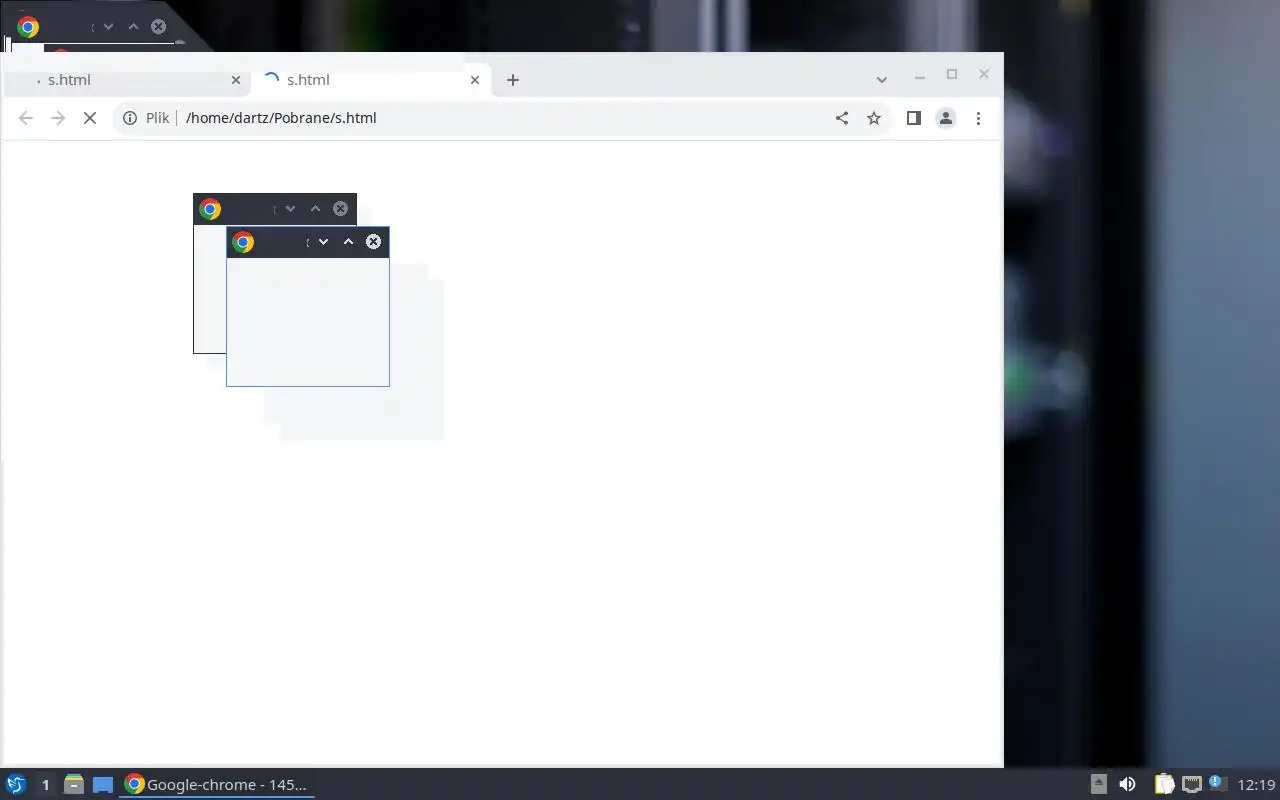Image resolution: width=1280 pixels, height=800 pixels.
Task: Click the Chrome icon of the front popup window
Action: point(243,242)
